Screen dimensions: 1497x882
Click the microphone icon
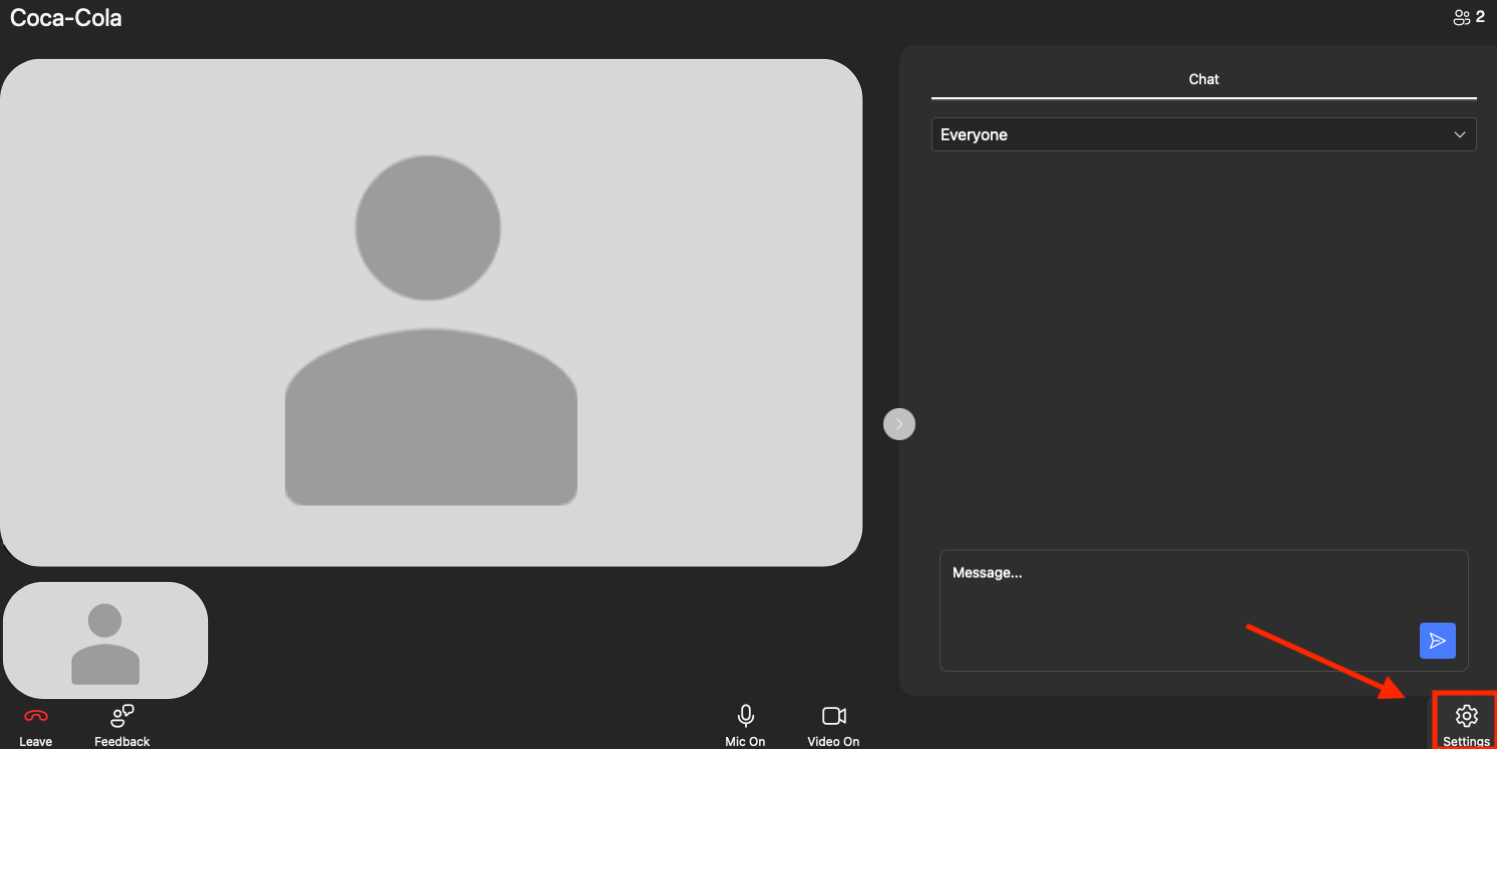click(745, 715)
